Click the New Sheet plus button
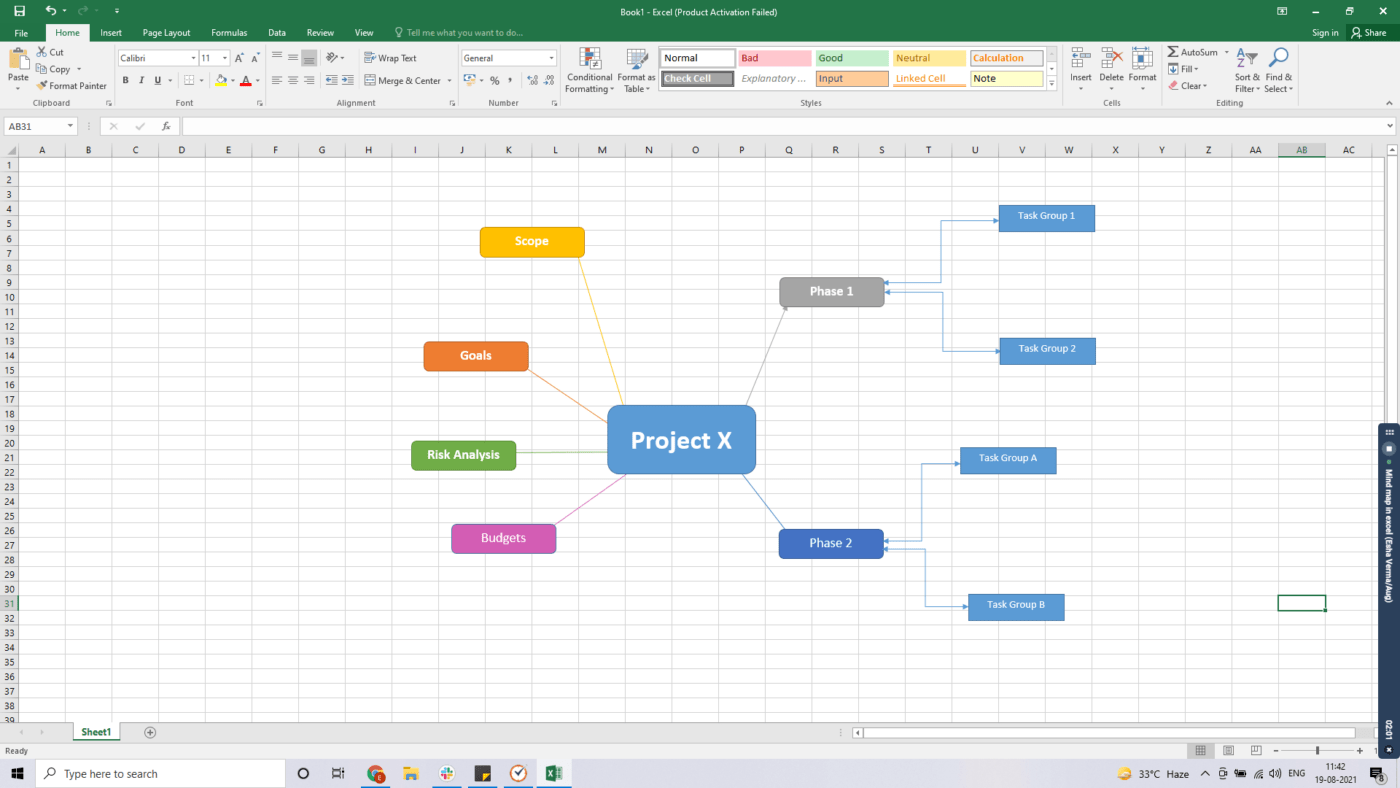1400x788 pixels. pyautogui.click(x=150, y=732)
